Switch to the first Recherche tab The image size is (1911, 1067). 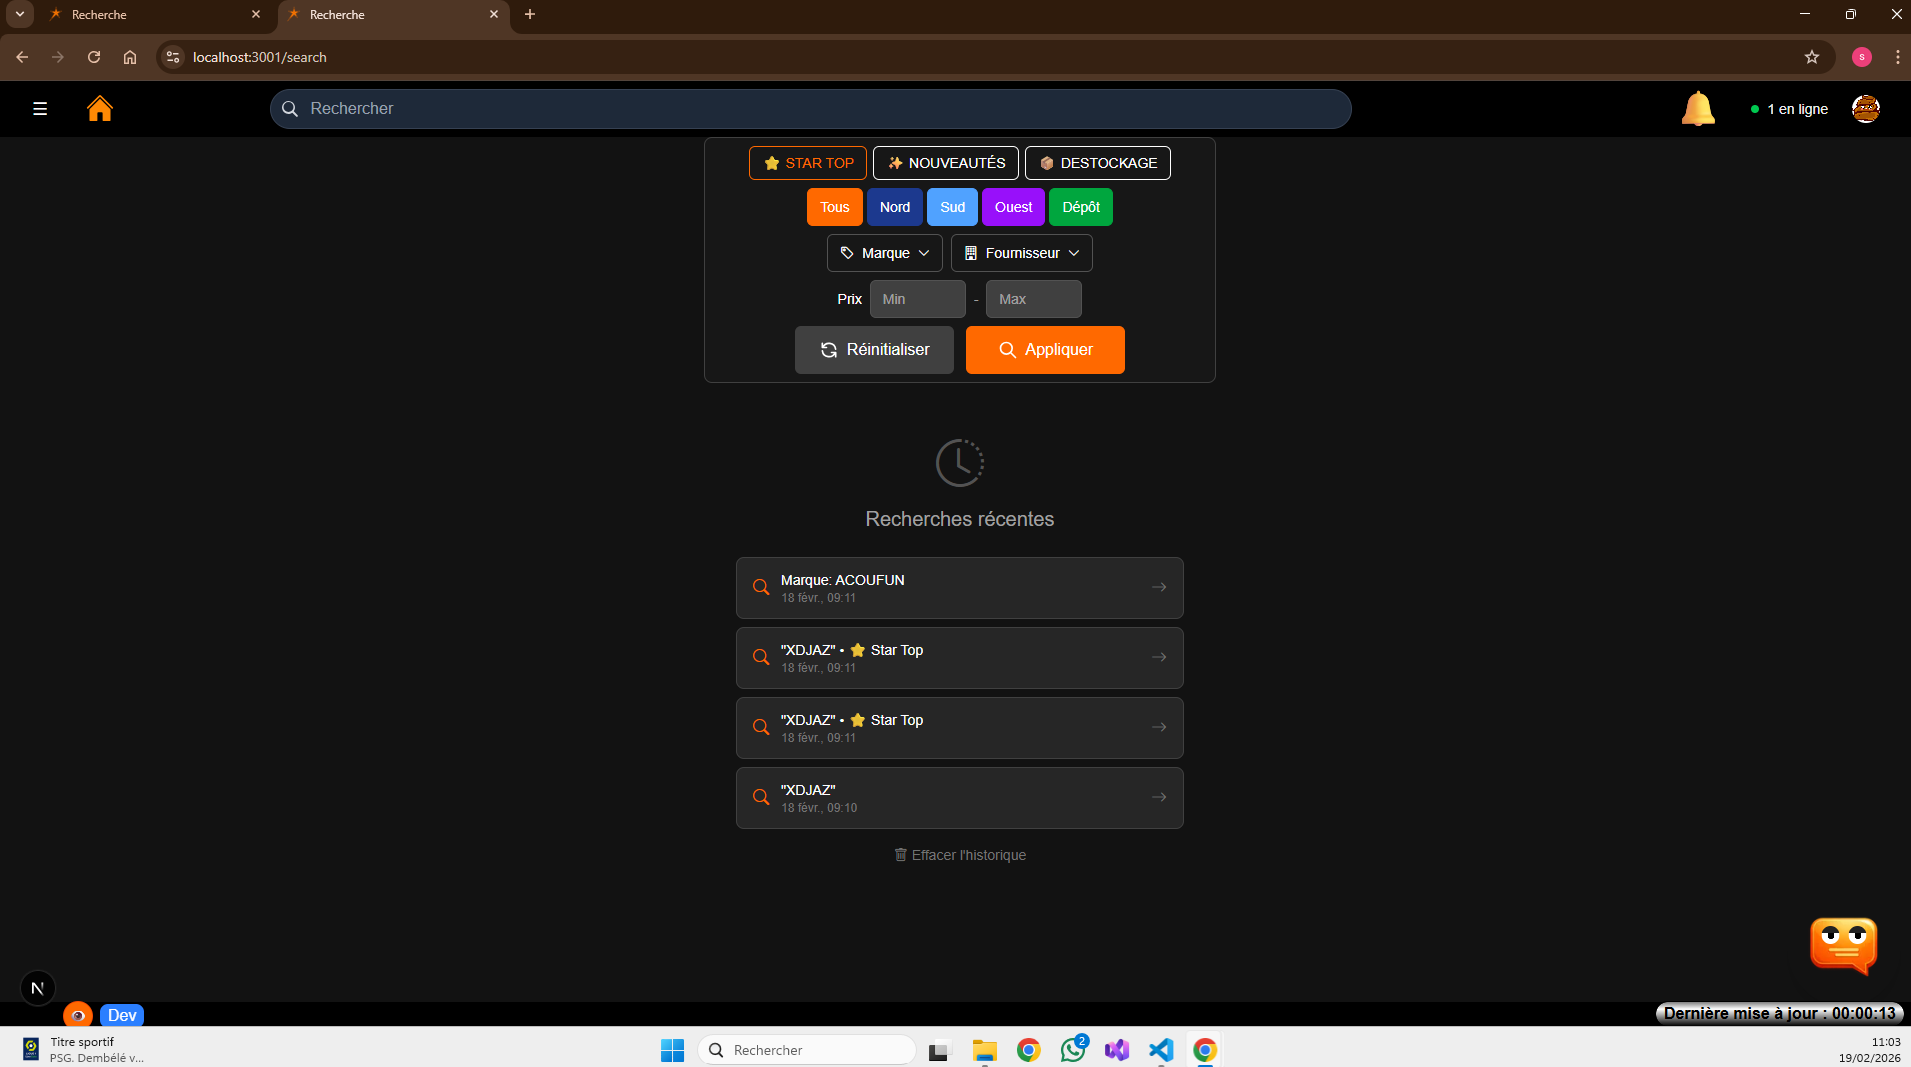(x=150, y=14)
